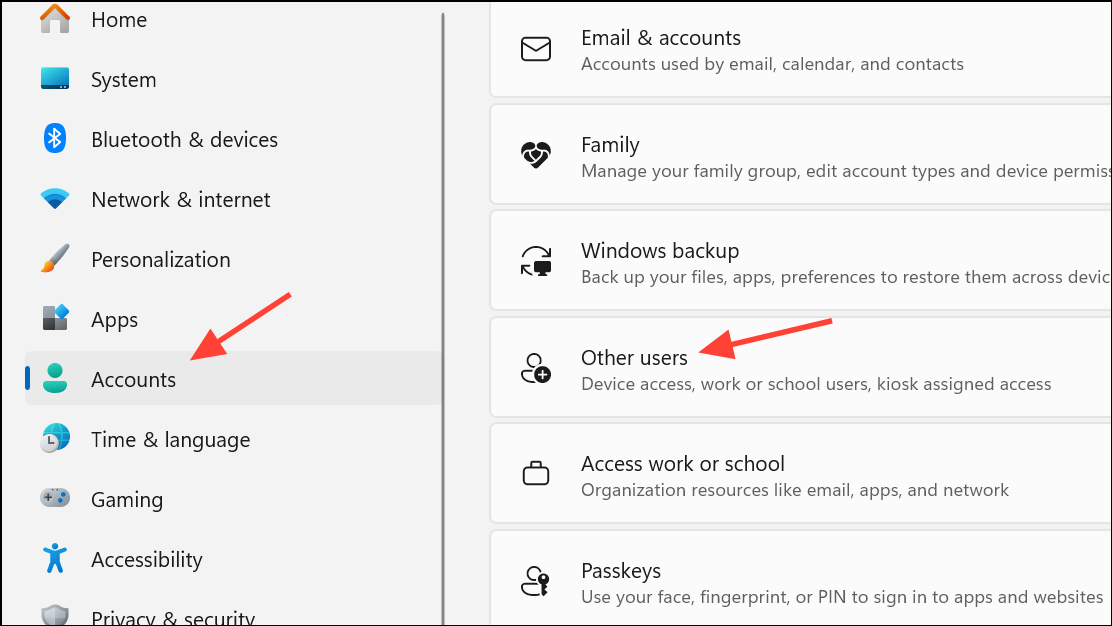Click the Privacy & security shield icon
Screen dimensions: 1112x626
[x=55, y=615]
